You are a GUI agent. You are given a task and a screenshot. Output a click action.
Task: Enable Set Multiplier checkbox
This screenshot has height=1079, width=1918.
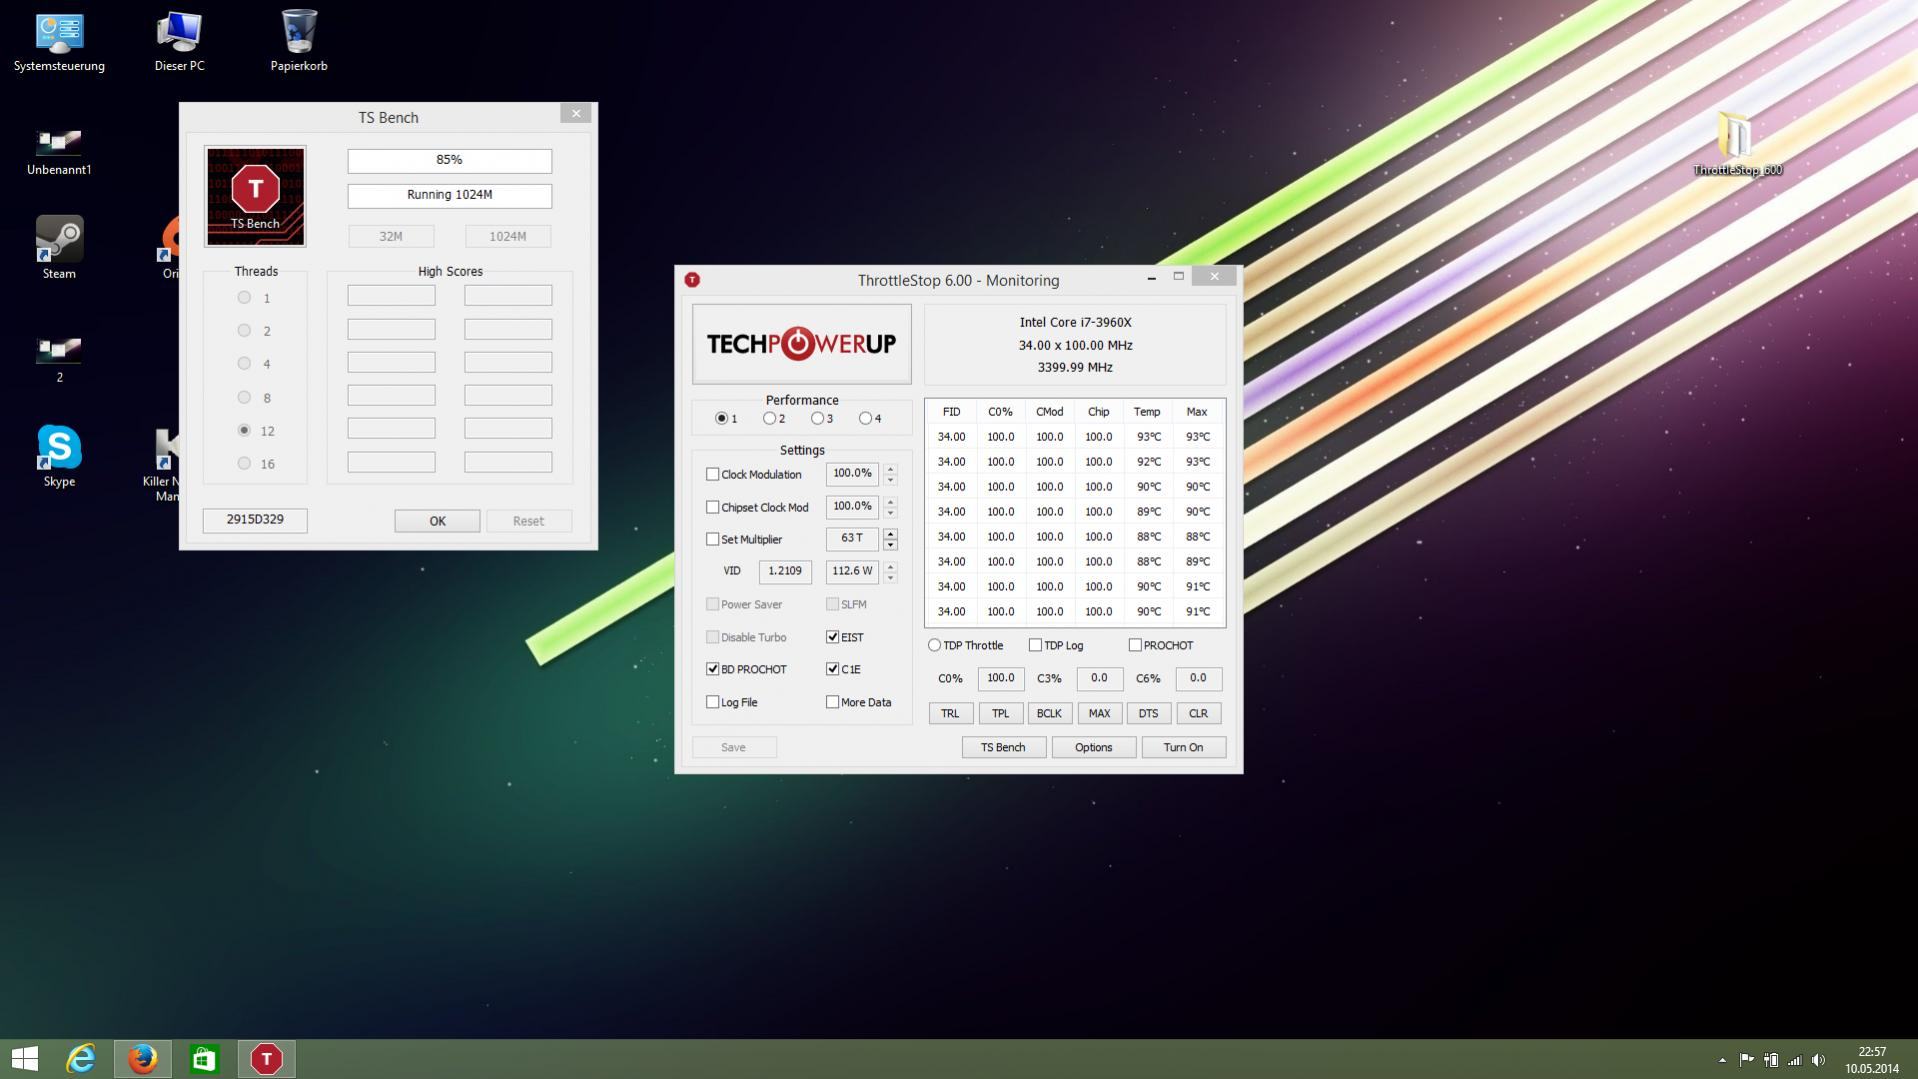pyautogui.click(x=713, y=539)
